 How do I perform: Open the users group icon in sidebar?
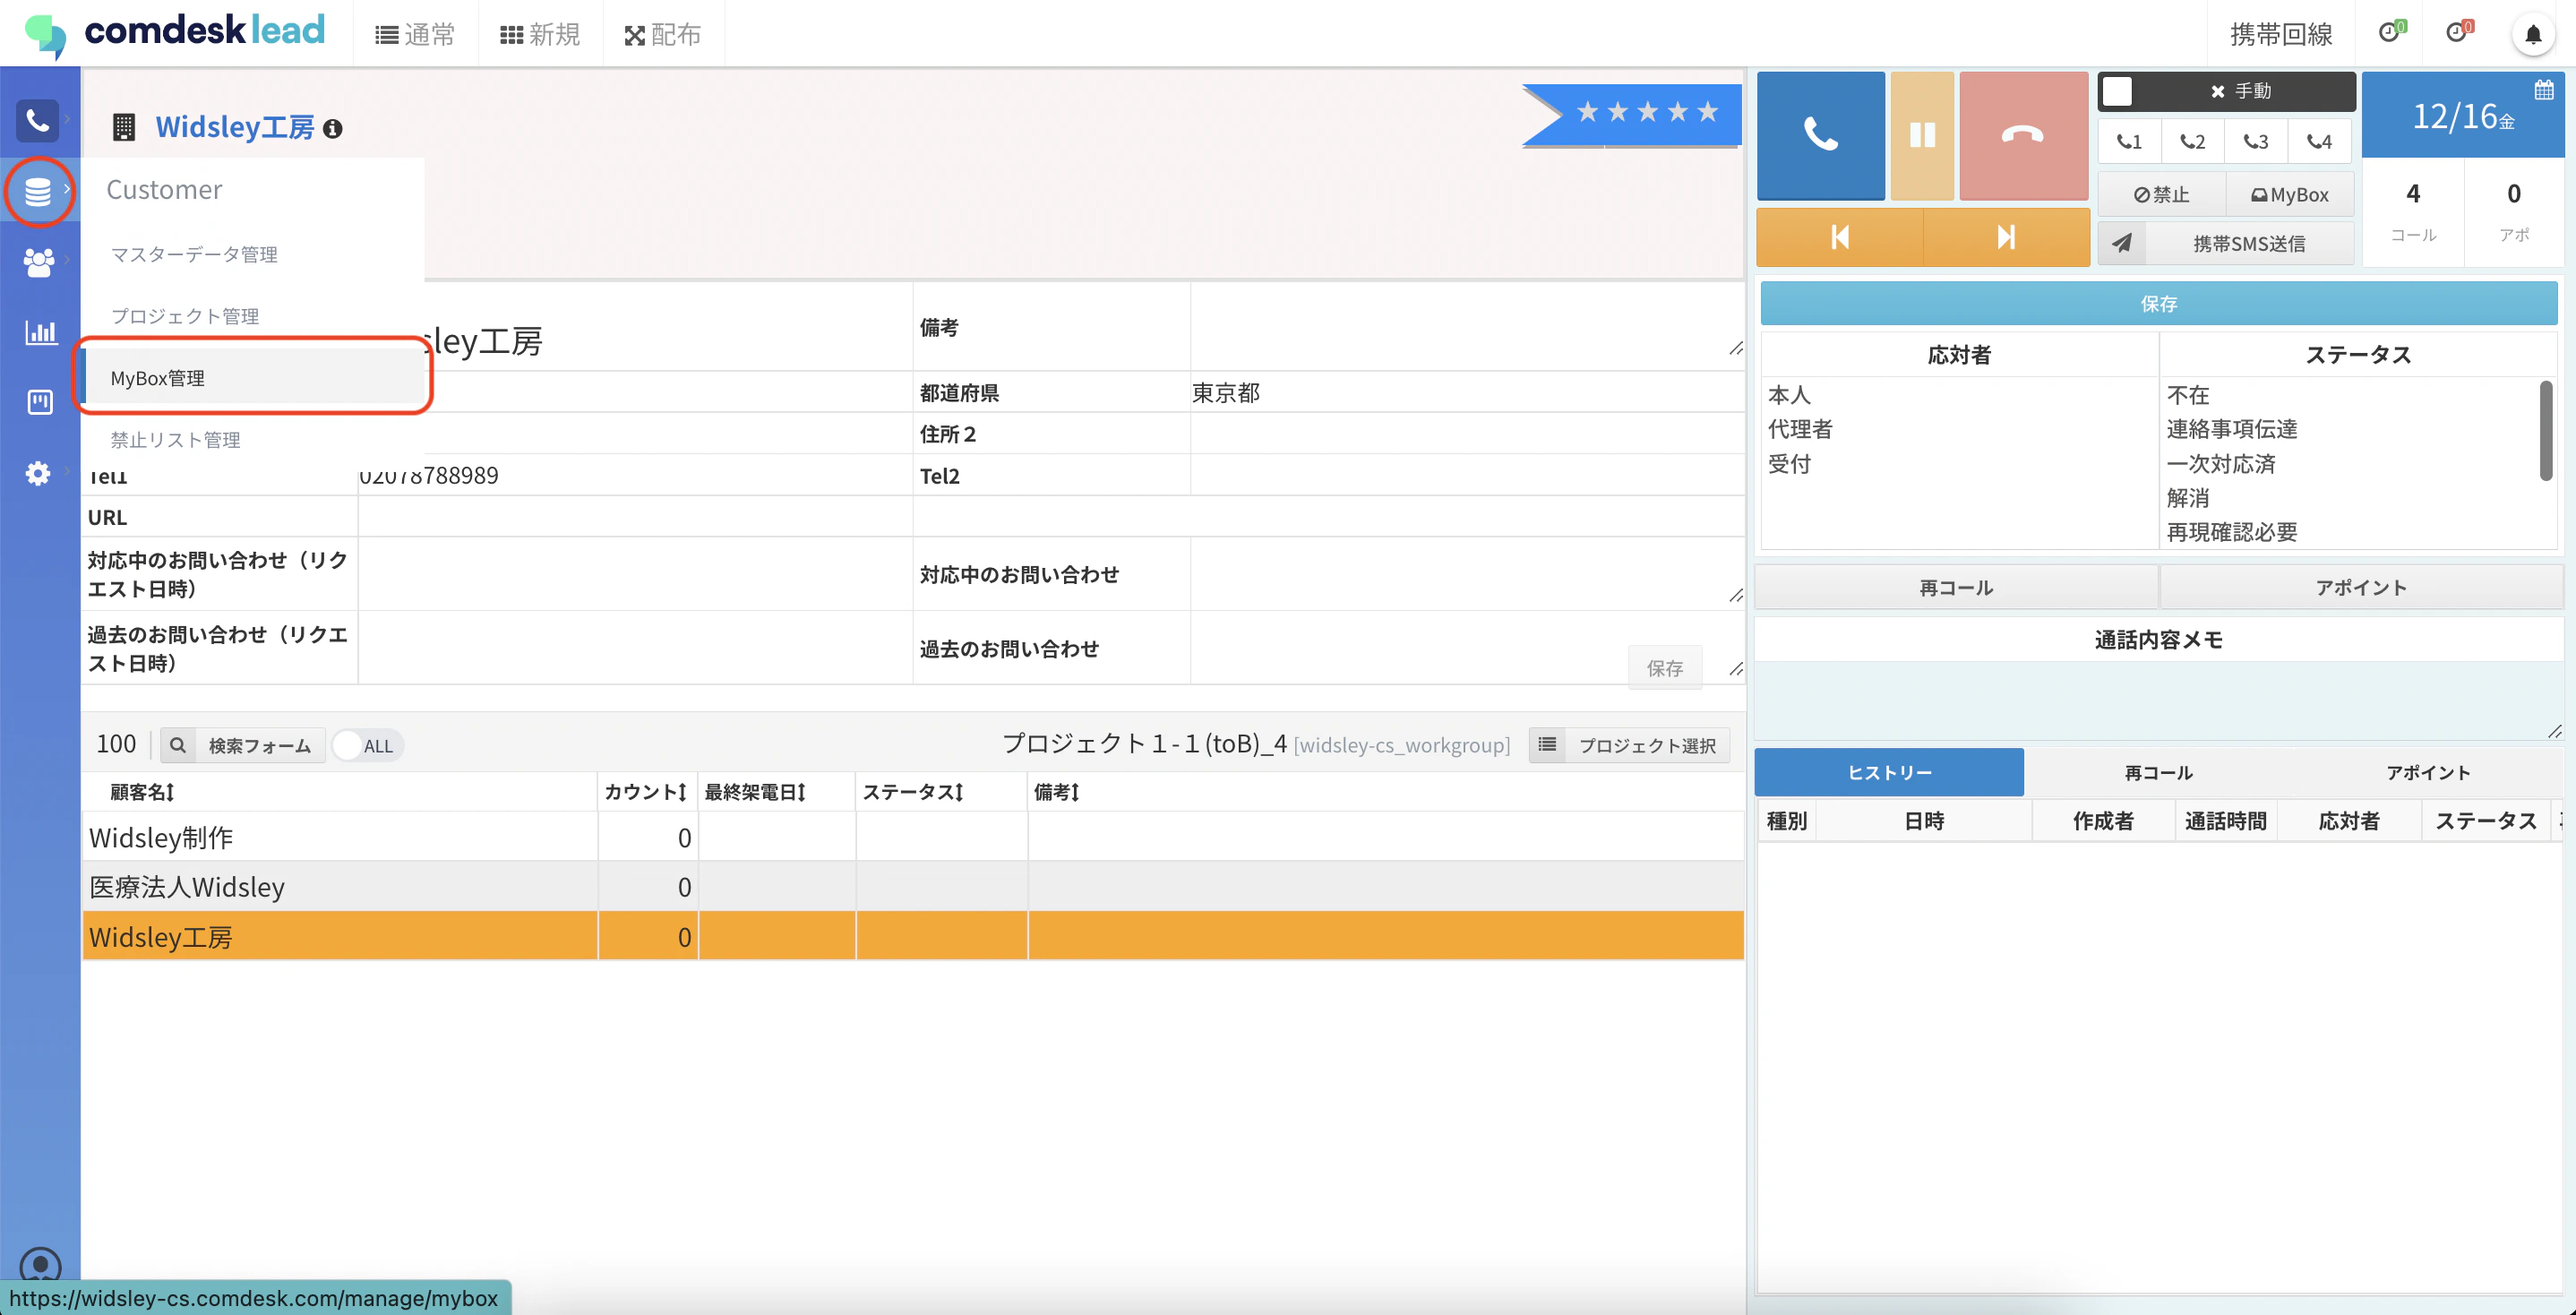tap(38, 262)
